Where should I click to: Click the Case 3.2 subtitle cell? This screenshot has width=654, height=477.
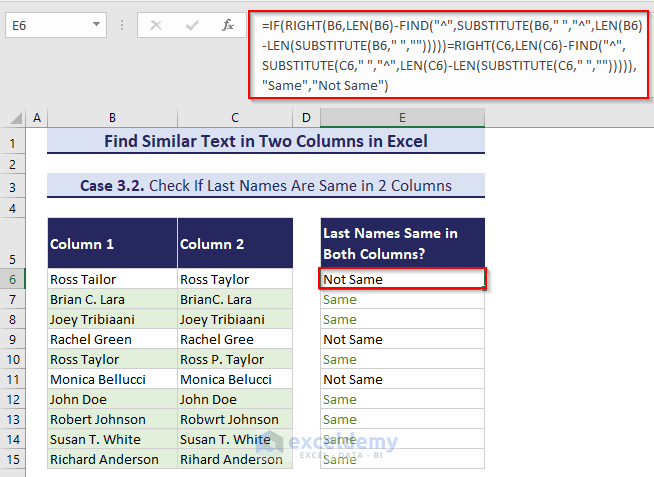[x=266, y=185]
